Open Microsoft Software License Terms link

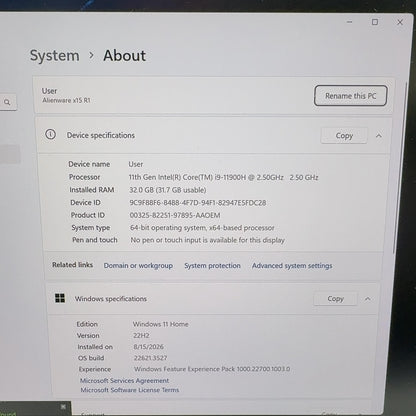point(130,390)
